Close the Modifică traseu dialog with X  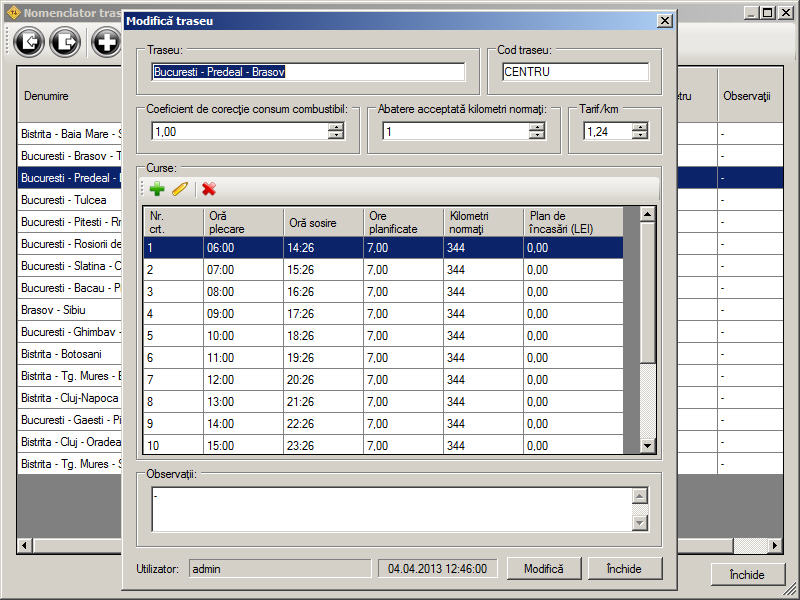[664, 21]
